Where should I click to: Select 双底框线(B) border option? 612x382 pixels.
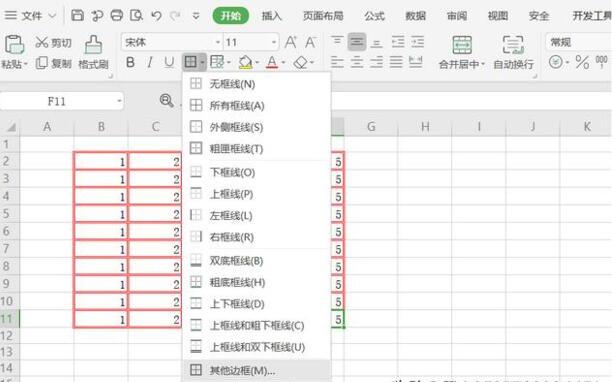click(257, 261)
